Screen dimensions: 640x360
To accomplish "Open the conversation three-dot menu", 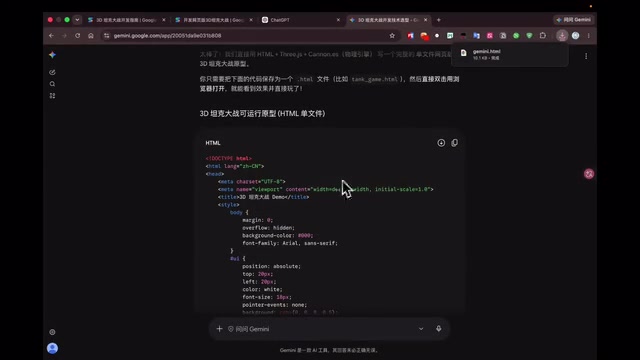I will (x=586, y=56).
